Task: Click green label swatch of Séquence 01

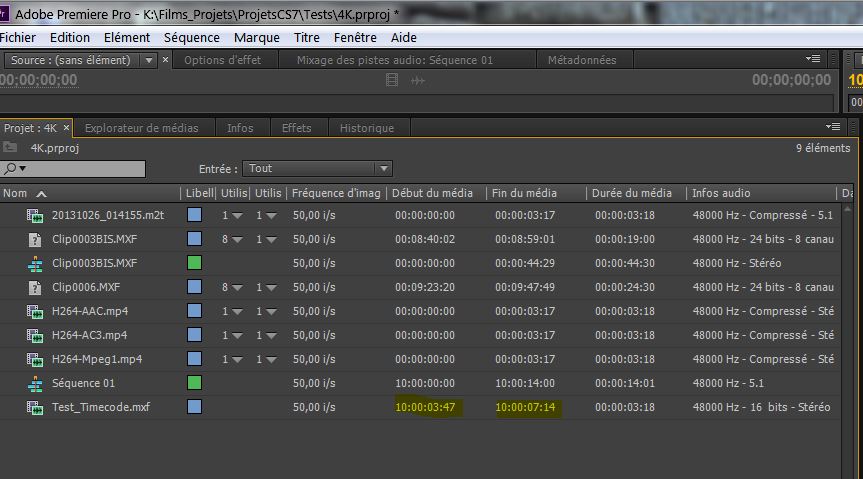Action: pos(194,383)
